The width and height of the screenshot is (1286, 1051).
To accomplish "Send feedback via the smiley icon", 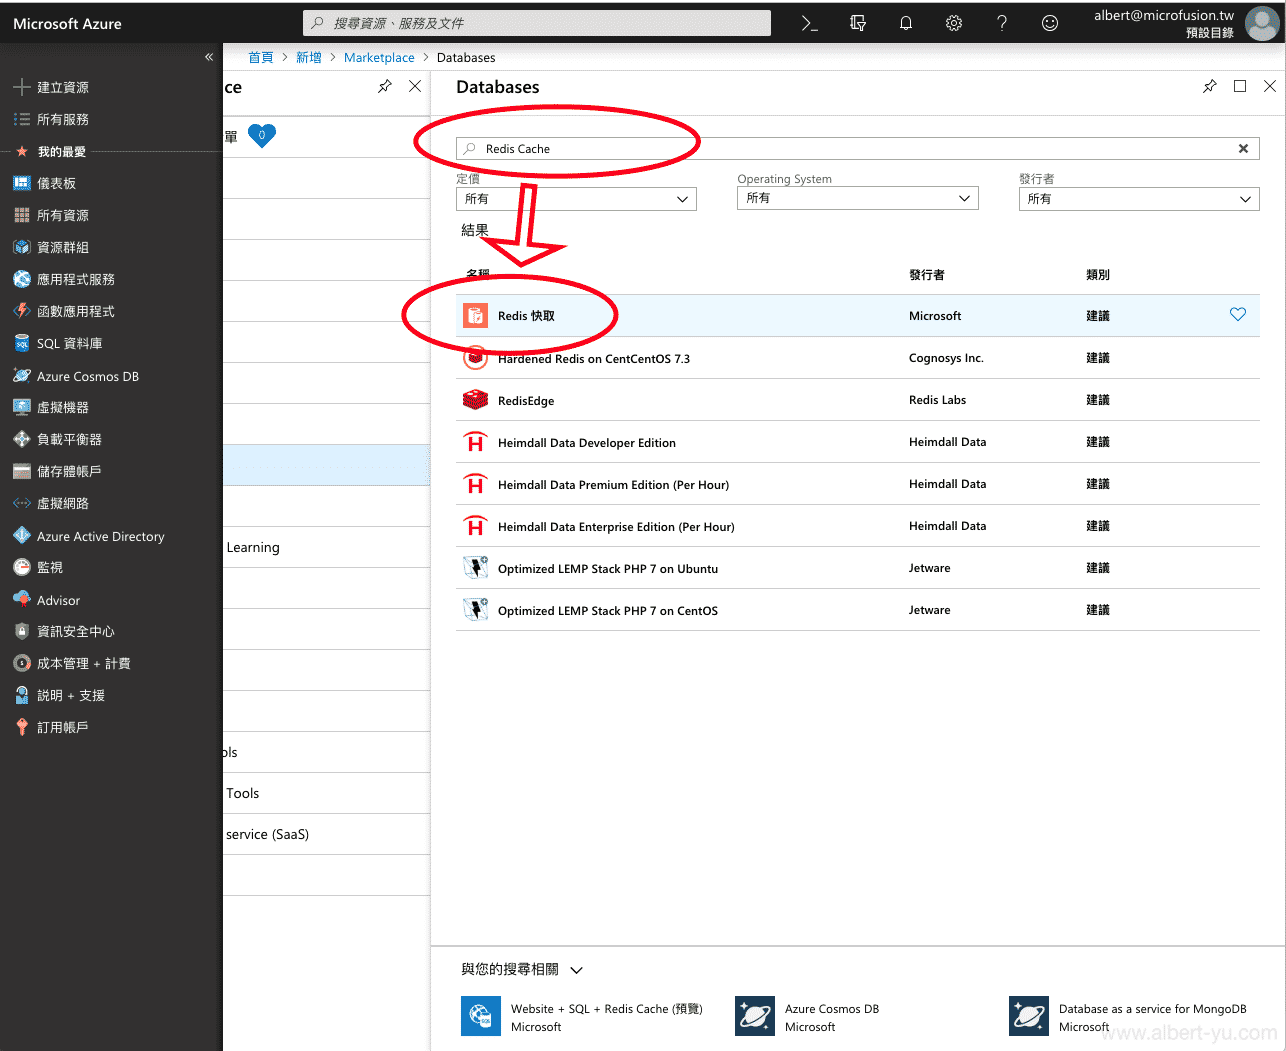I will click(x=1050, y=23).
